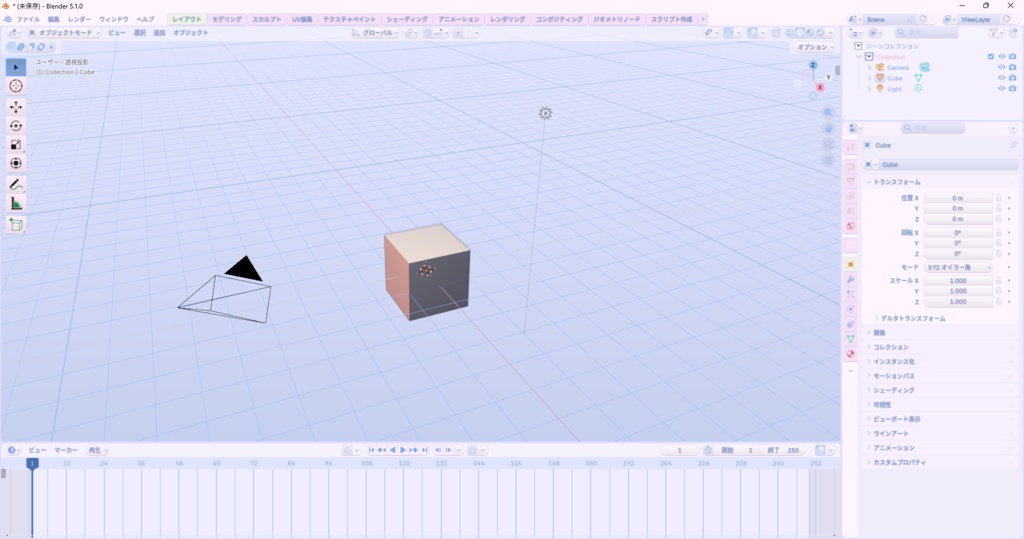Open the ファイル menu

27,20
